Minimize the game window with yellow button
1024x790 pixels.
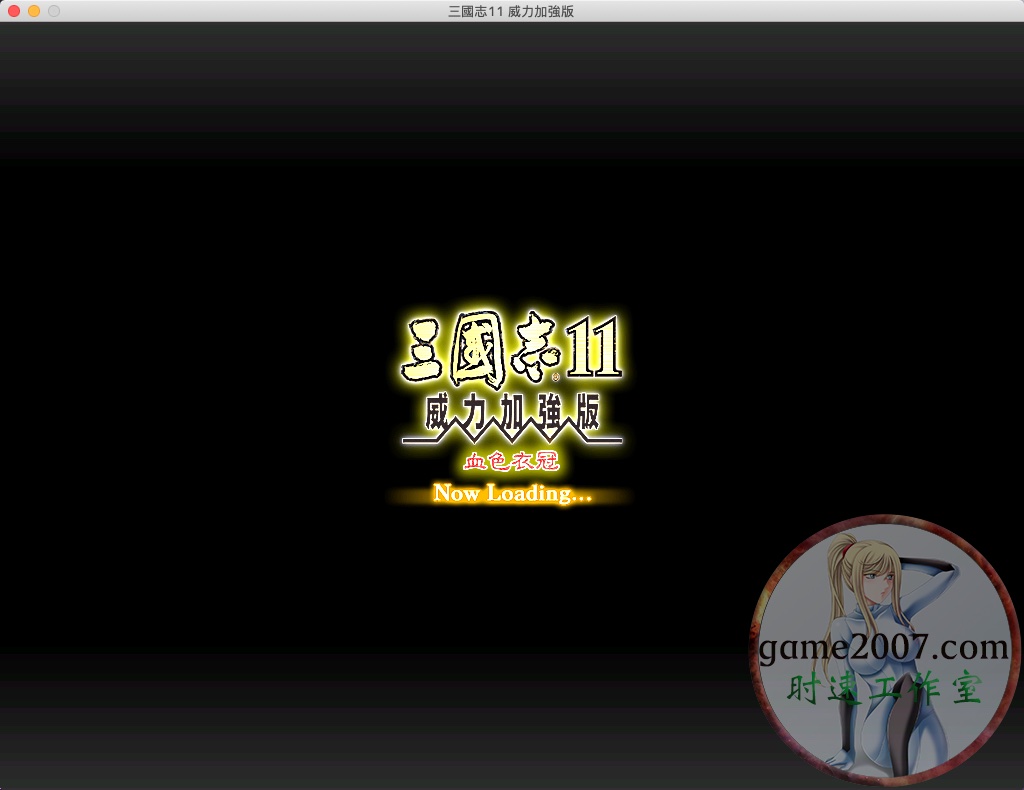pos(34,11)
